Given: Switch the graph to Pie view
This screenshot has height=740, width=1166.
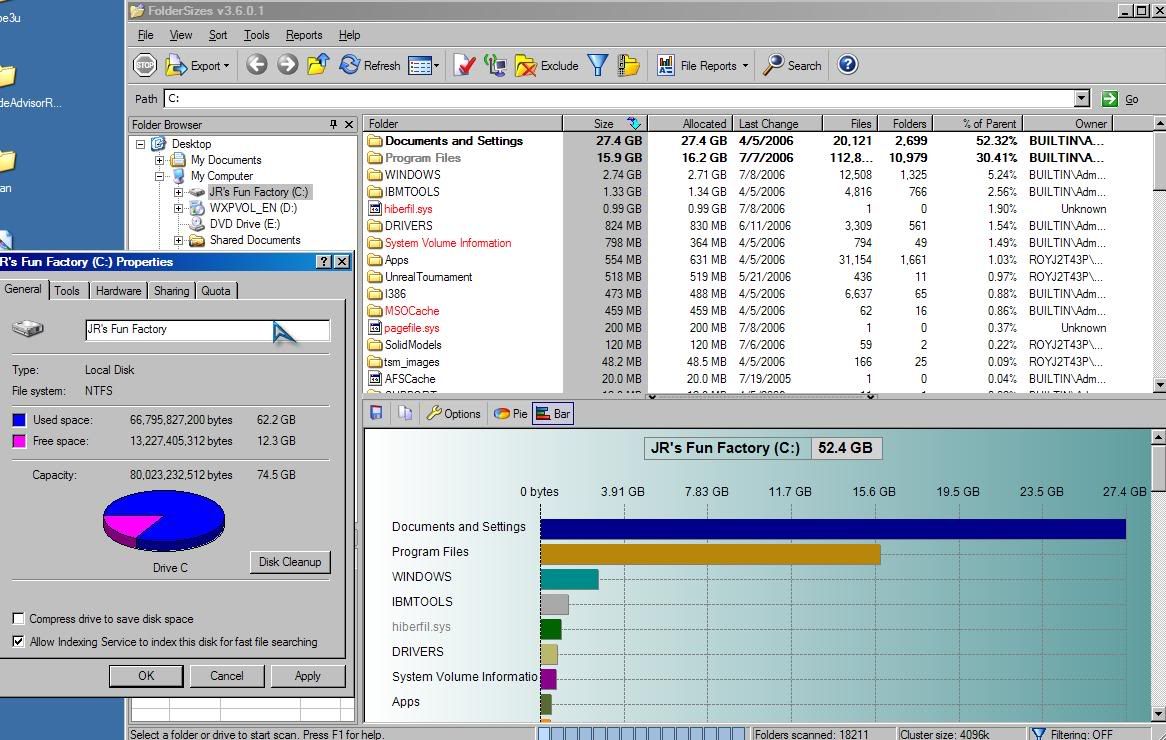Looking at the screenshot, I should coord(511,413).
